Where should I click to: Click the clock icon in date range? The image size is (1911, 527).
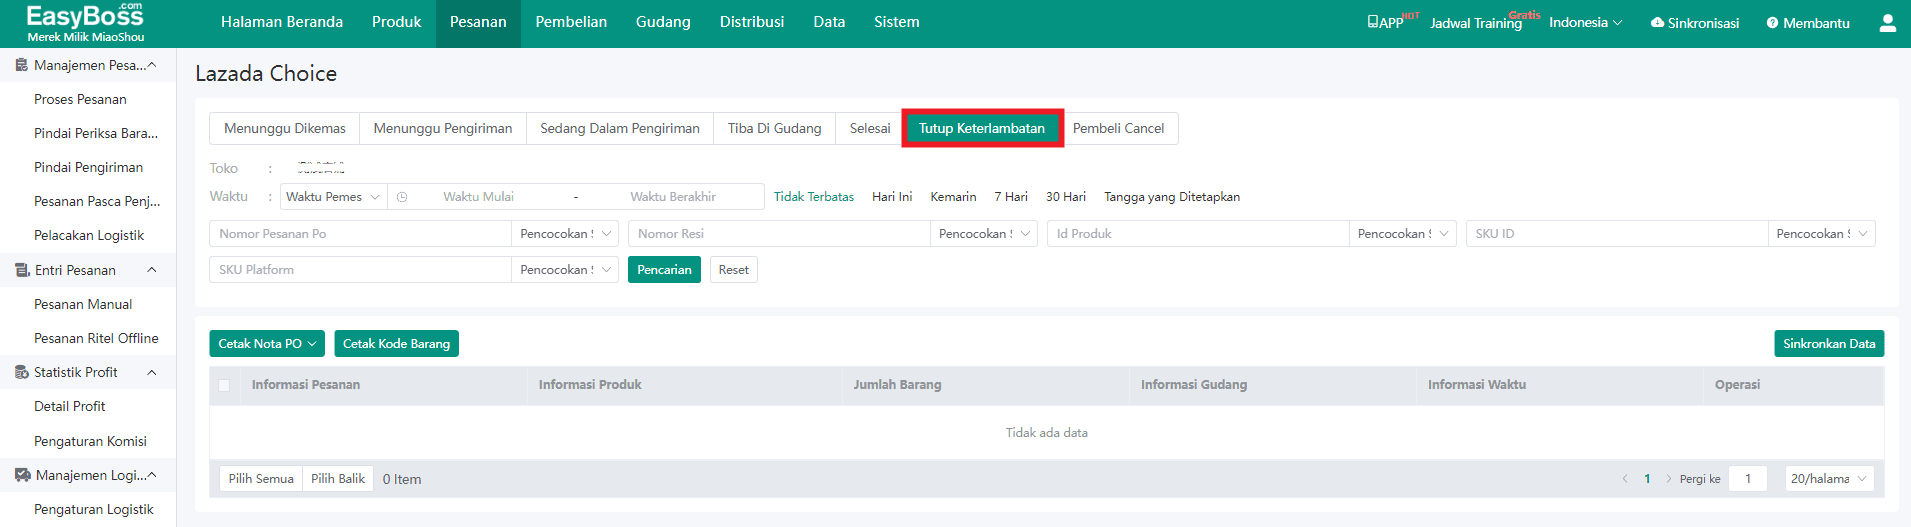coord(402,197)
